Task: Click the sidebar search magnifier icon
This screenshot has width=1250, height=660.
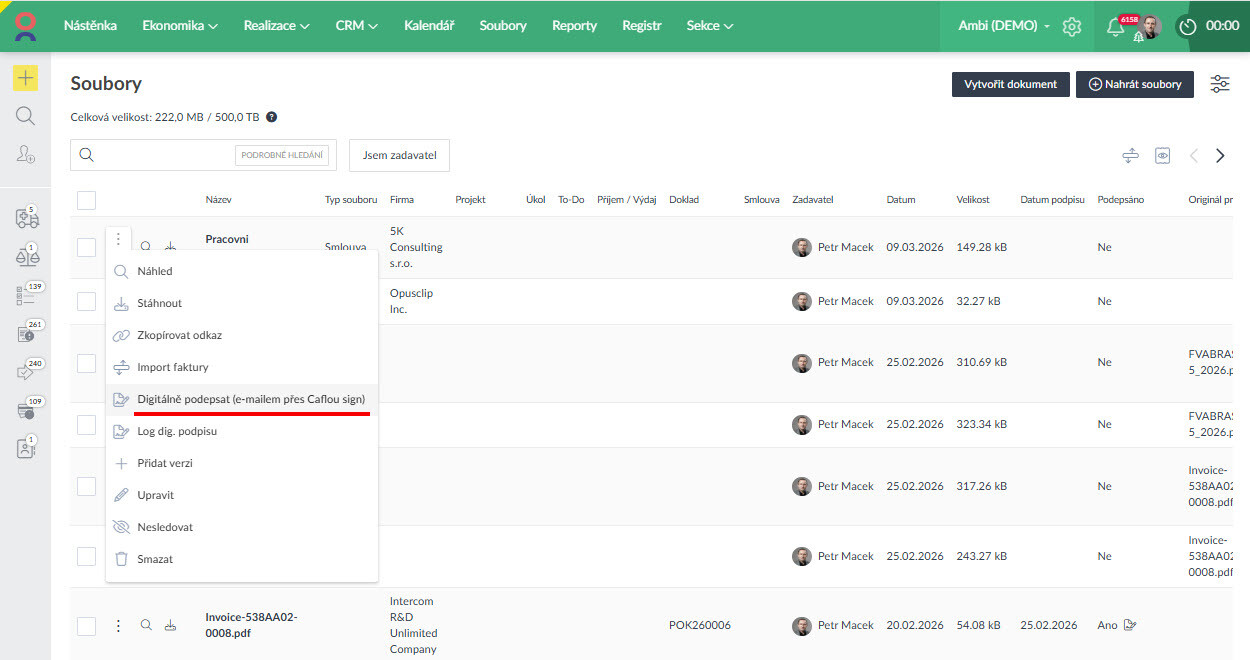Action: pyautogui.click(x=25, y=116)
